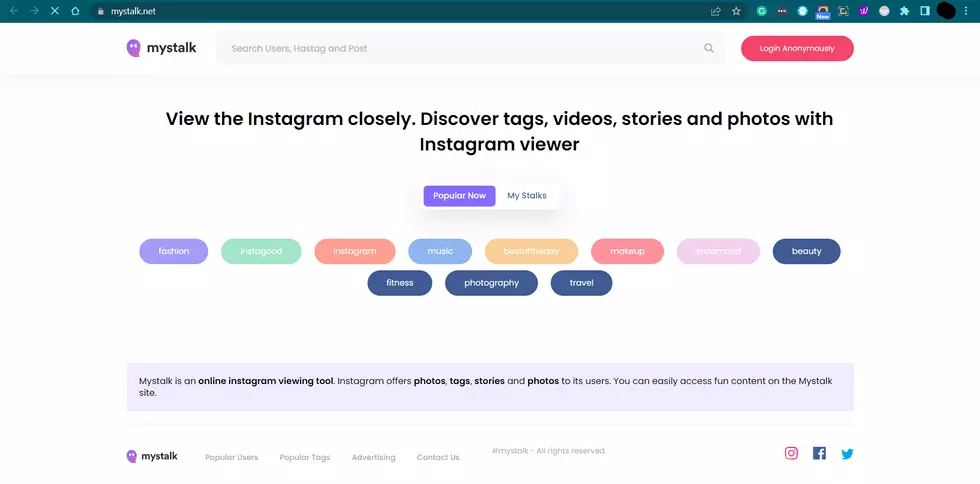Open the fitness tag
The height and width of the screenshot is (484, 980).
click(400, 283)
